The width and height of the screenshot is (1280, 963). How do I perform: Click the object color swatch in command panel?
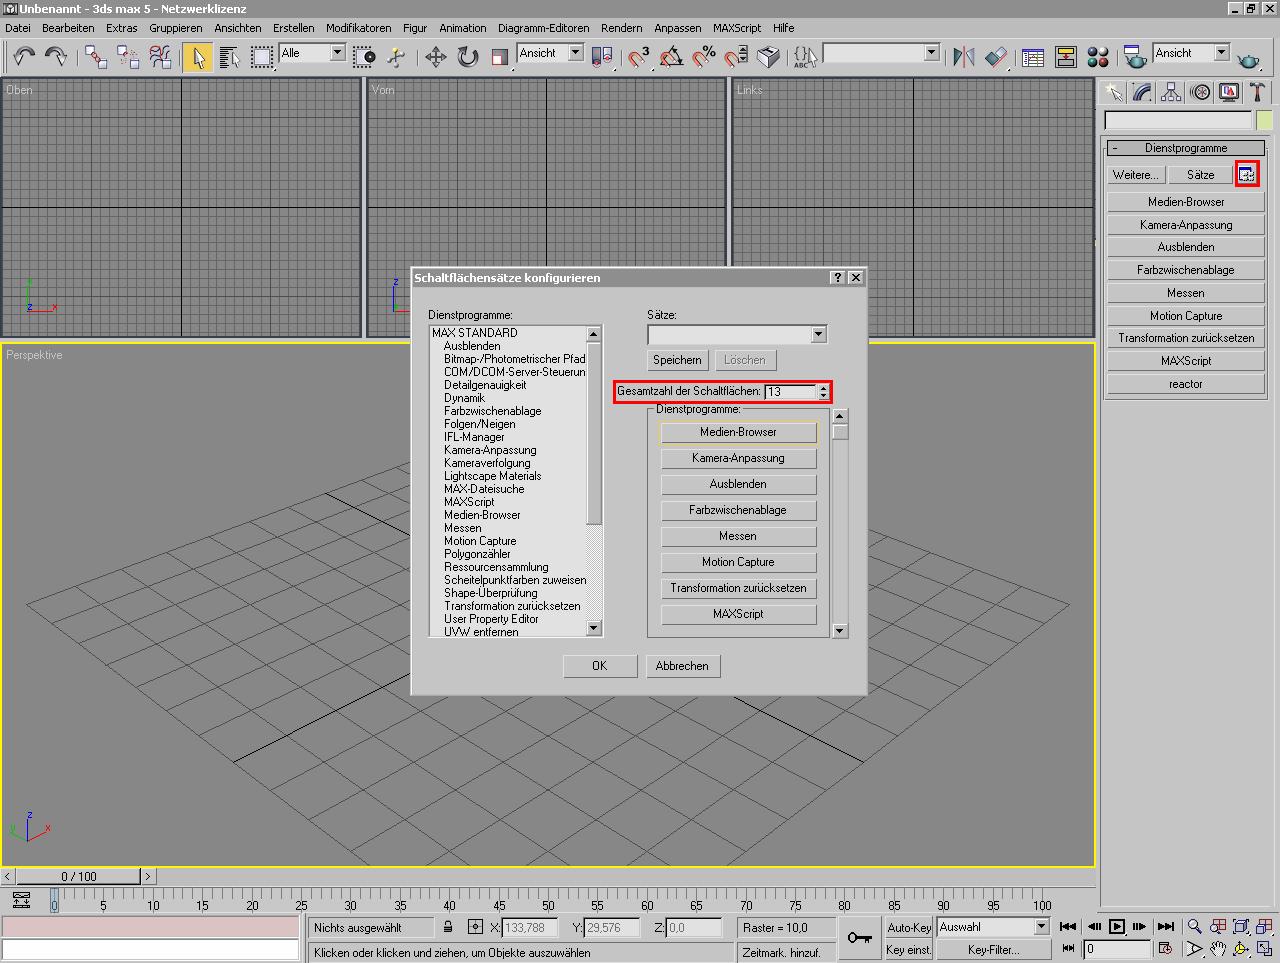[1264, 120]
